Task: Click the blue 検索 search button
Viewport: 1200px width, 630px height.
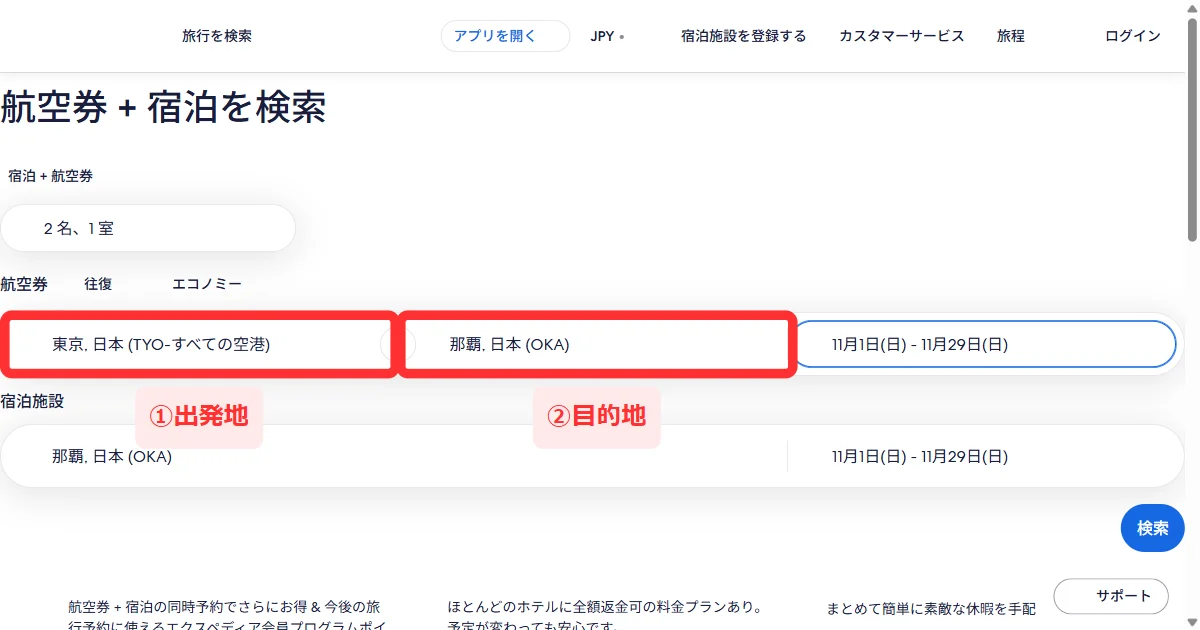Action: tap(1152, 528)
